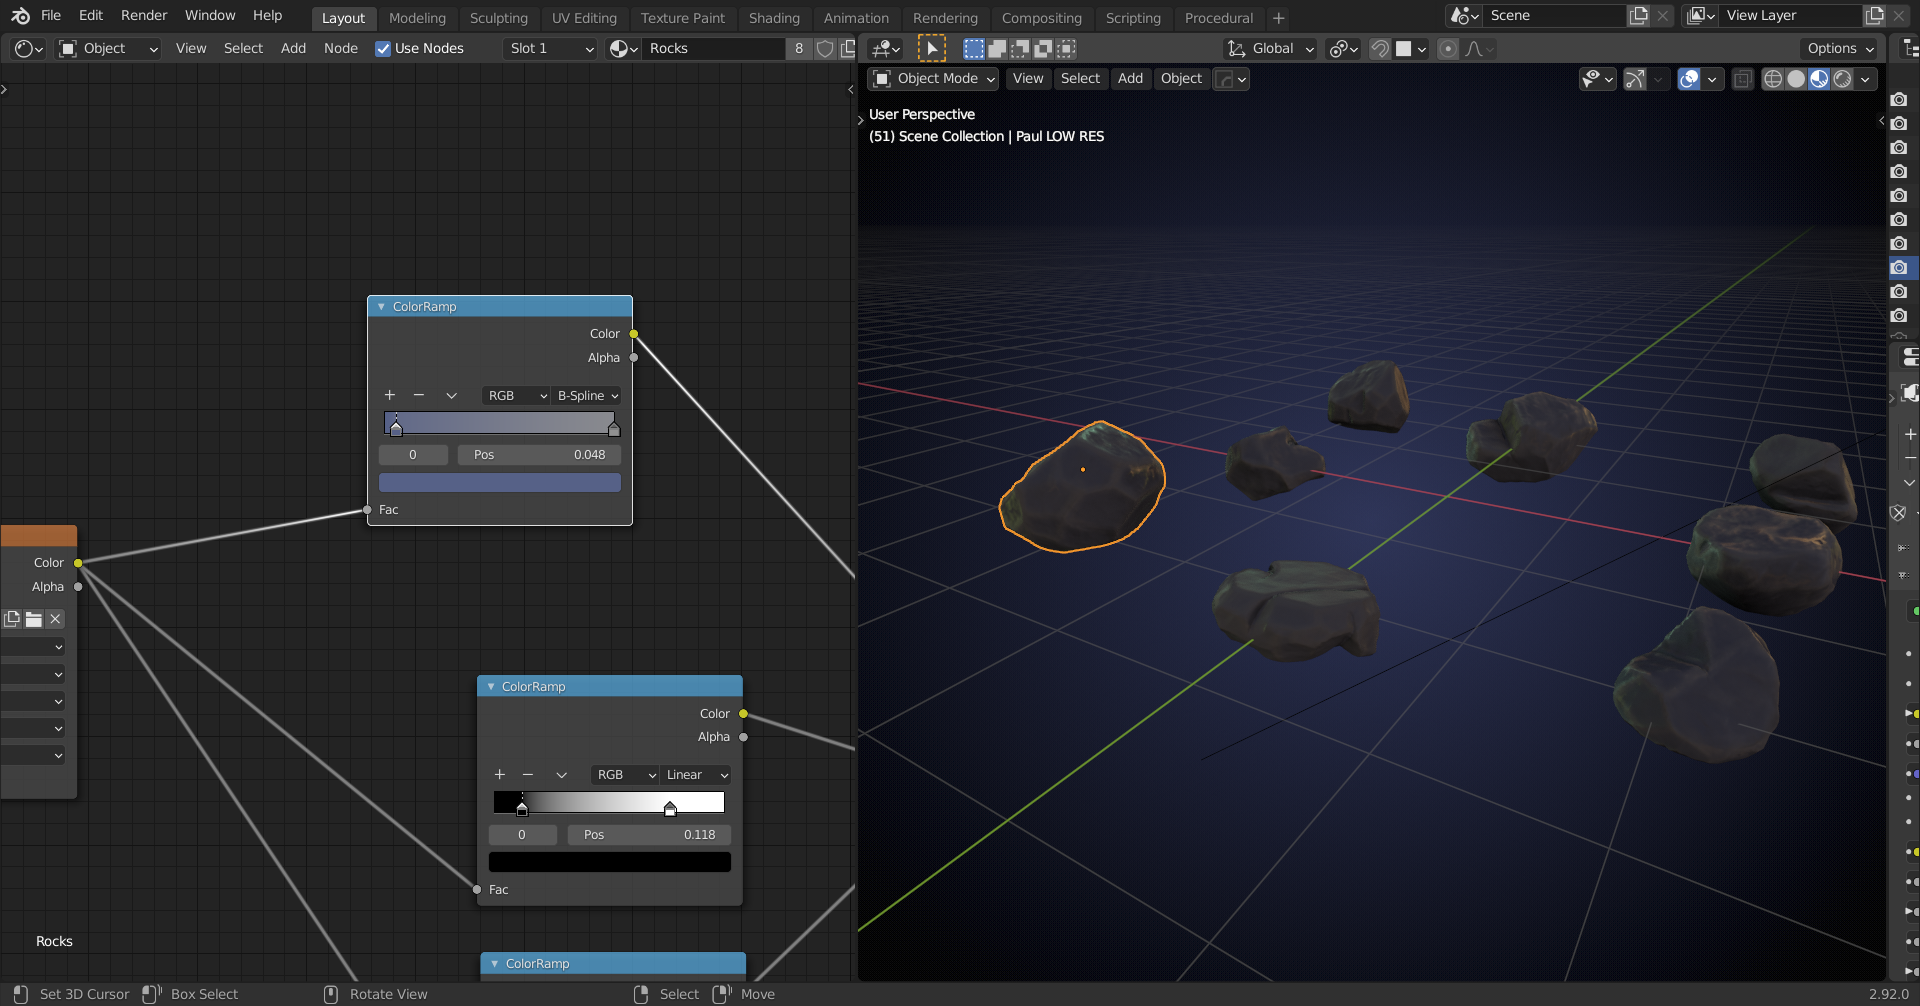Screen dimensions: 1920x1006
Task: Switch to rendered viewport shading
Action: pos(1842,79)
